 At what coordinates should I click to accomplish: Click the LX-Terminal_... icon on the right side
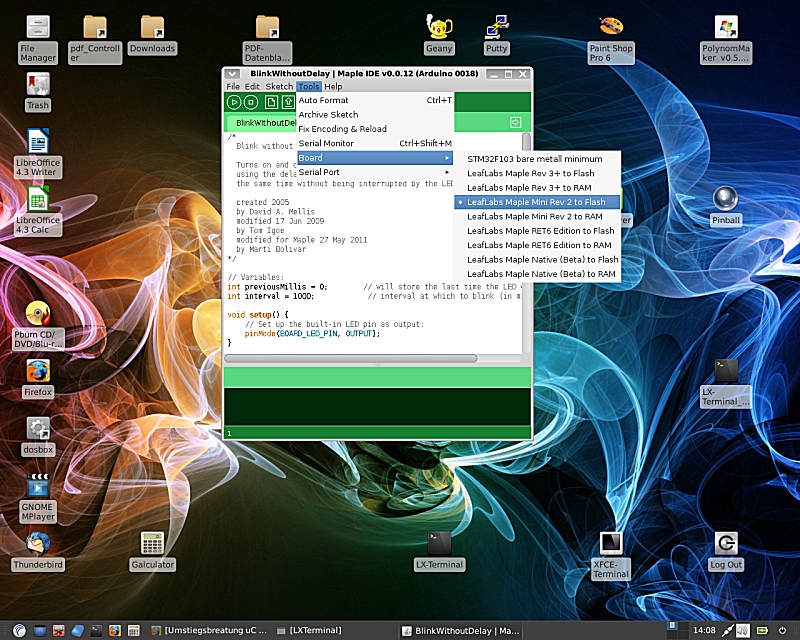(726, 383)
